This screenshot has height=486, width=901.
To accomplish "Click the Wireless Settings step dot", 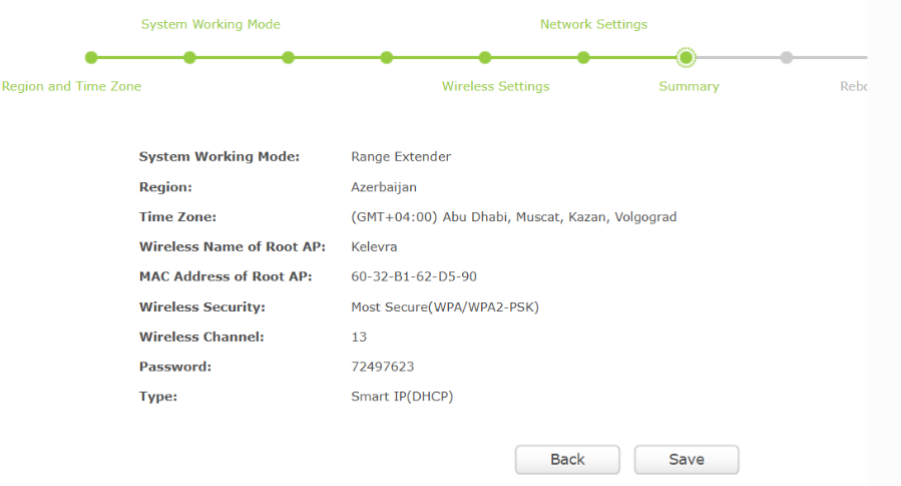I will [485, 58].
